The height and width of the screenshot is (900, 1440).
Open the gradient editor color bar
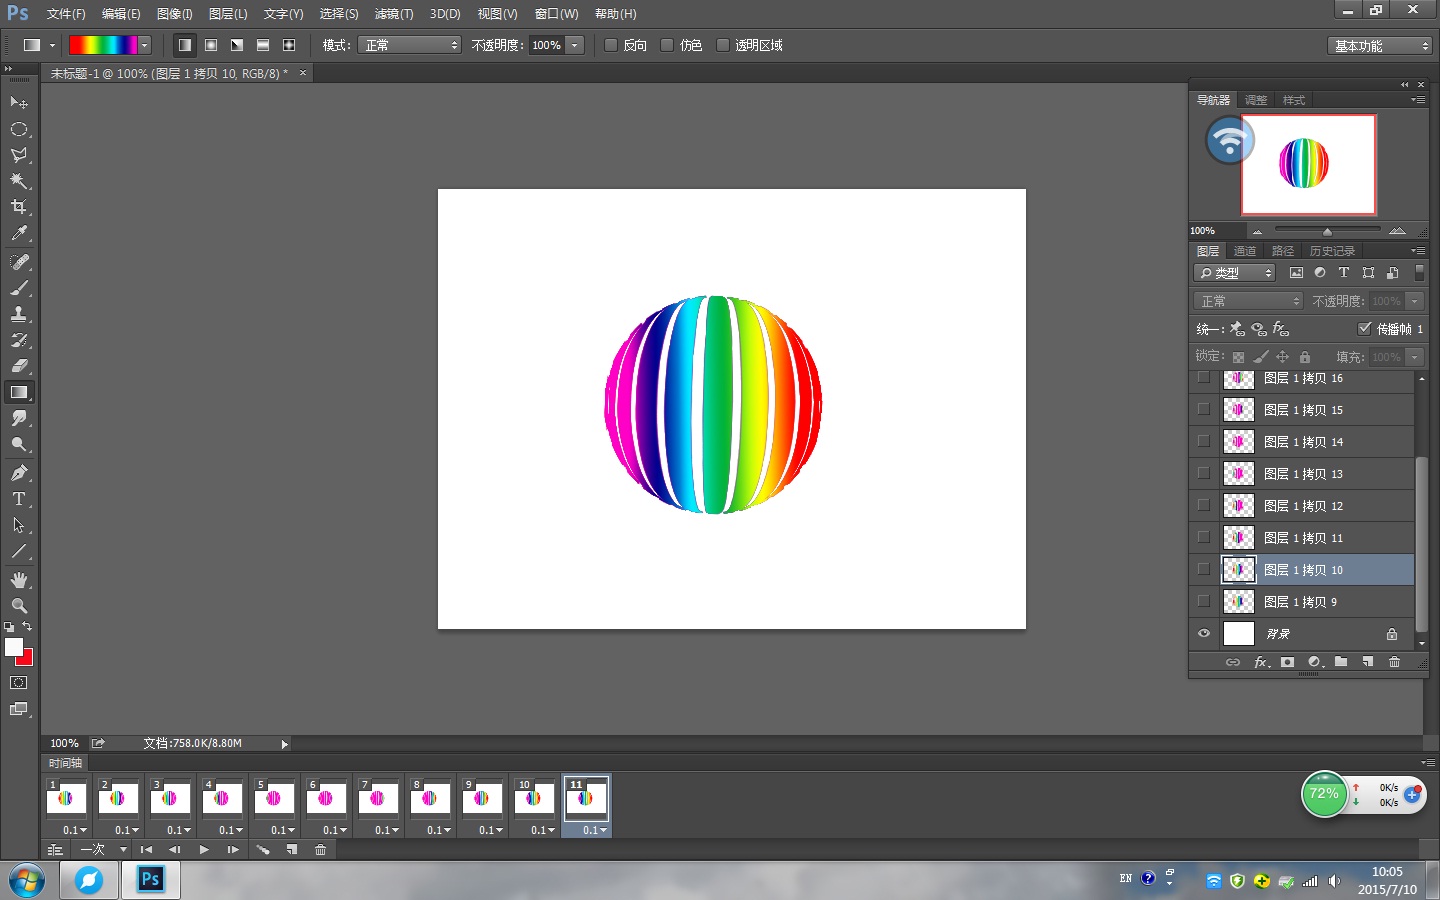(103, 45)
